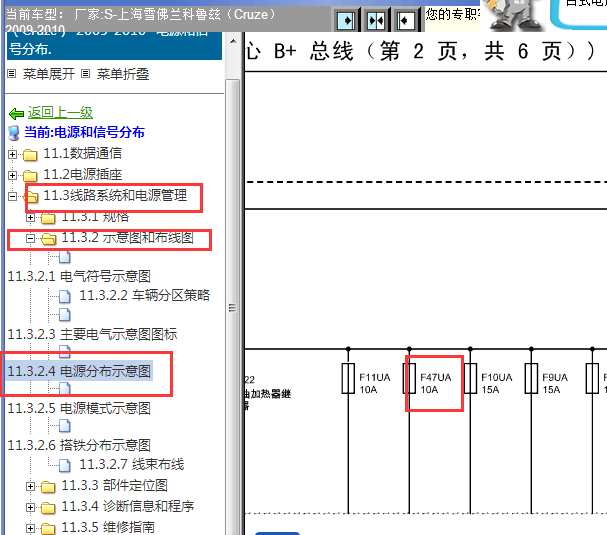Expand the 11.3.1 规格 node
Image resolution: width=607 pixels, height=535 pixels.
click(30, 218)
